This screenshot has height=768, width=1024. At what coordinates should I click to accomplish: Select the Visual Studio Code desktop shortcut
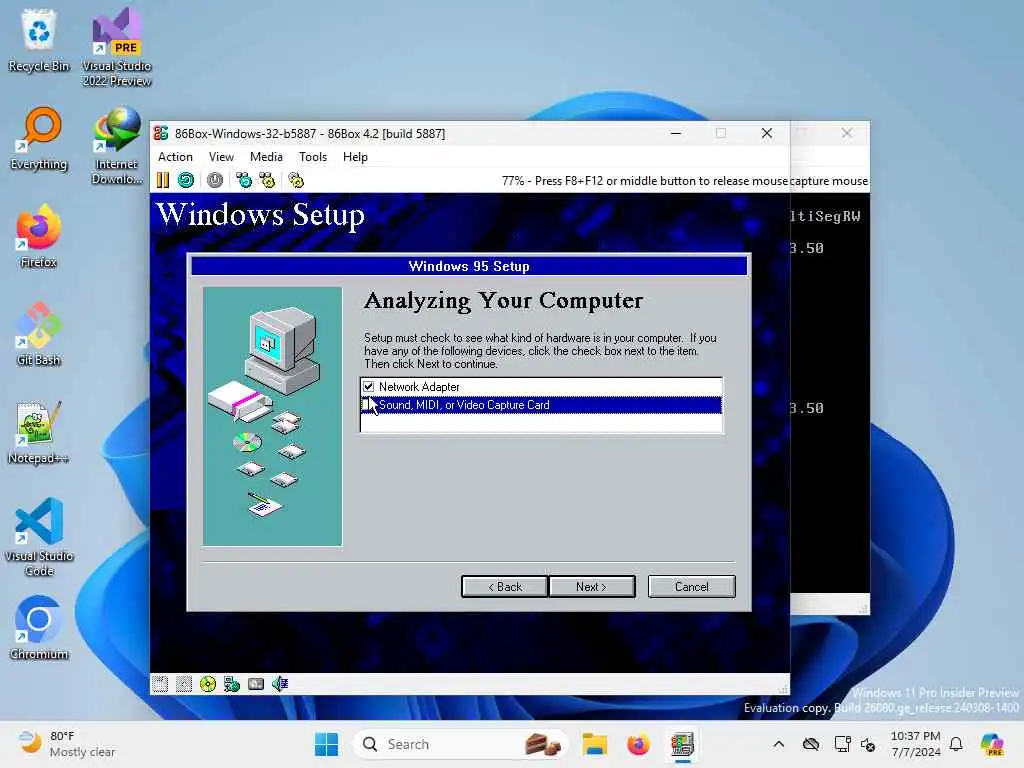pyautogui.click(x=39, y=537)
